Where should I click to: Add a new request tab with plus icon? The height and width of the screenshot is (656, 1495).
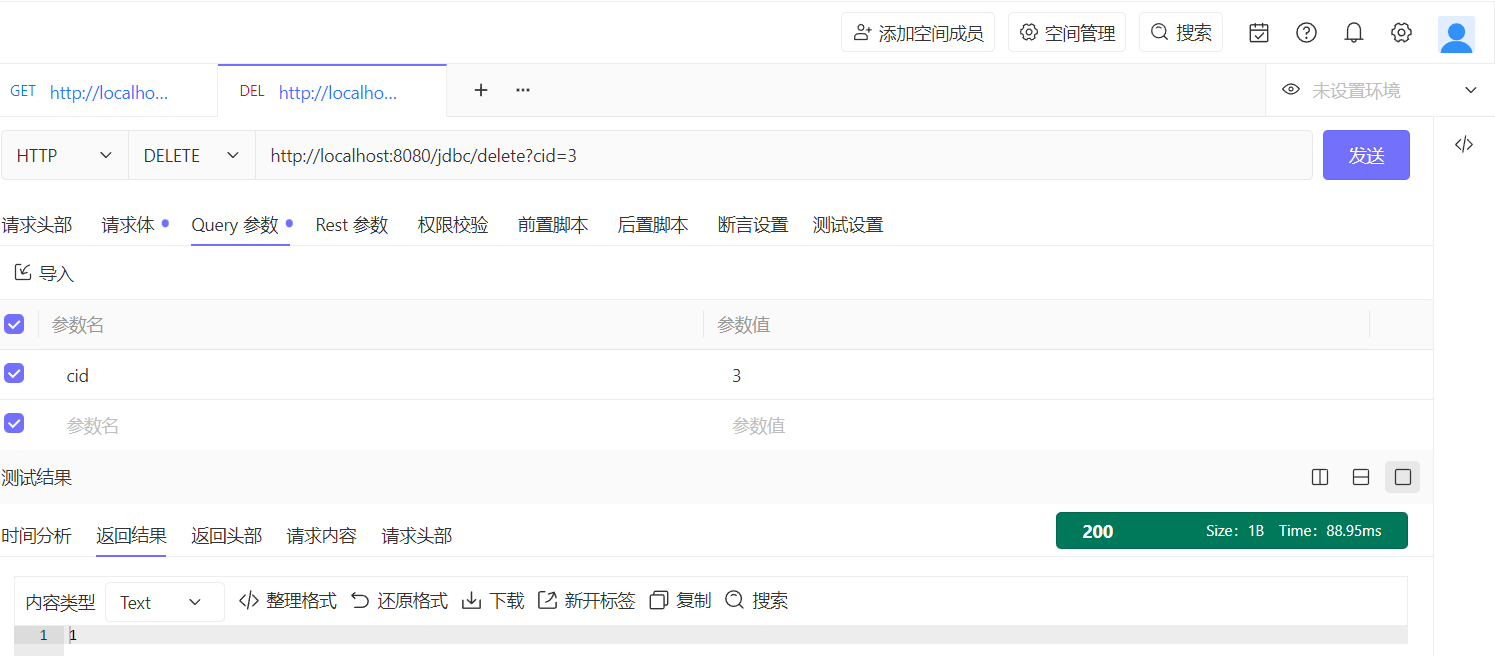481,90
